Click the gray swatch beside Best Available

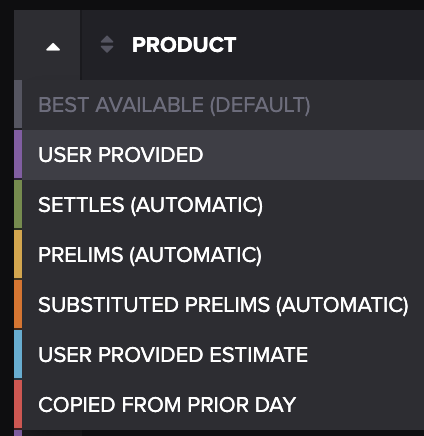pos(18,104)
